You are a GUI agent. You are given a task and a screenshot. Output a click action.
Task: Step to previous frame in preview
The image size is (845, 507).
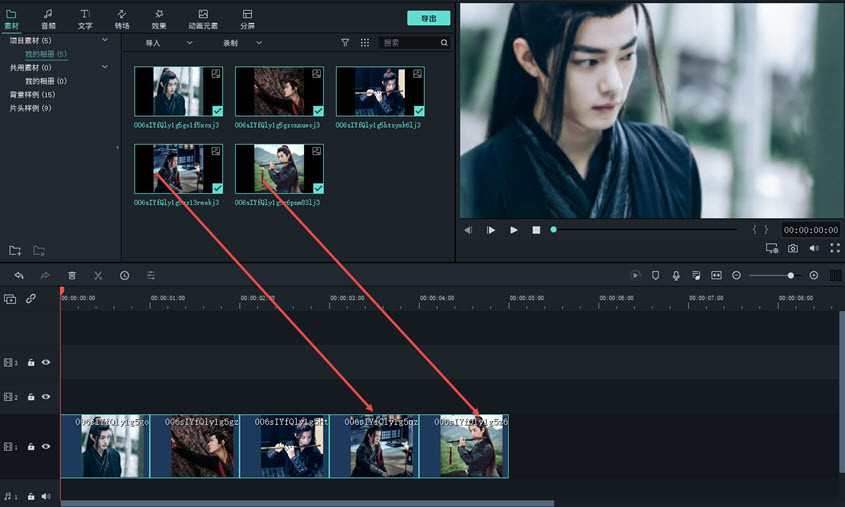[468, 230]
